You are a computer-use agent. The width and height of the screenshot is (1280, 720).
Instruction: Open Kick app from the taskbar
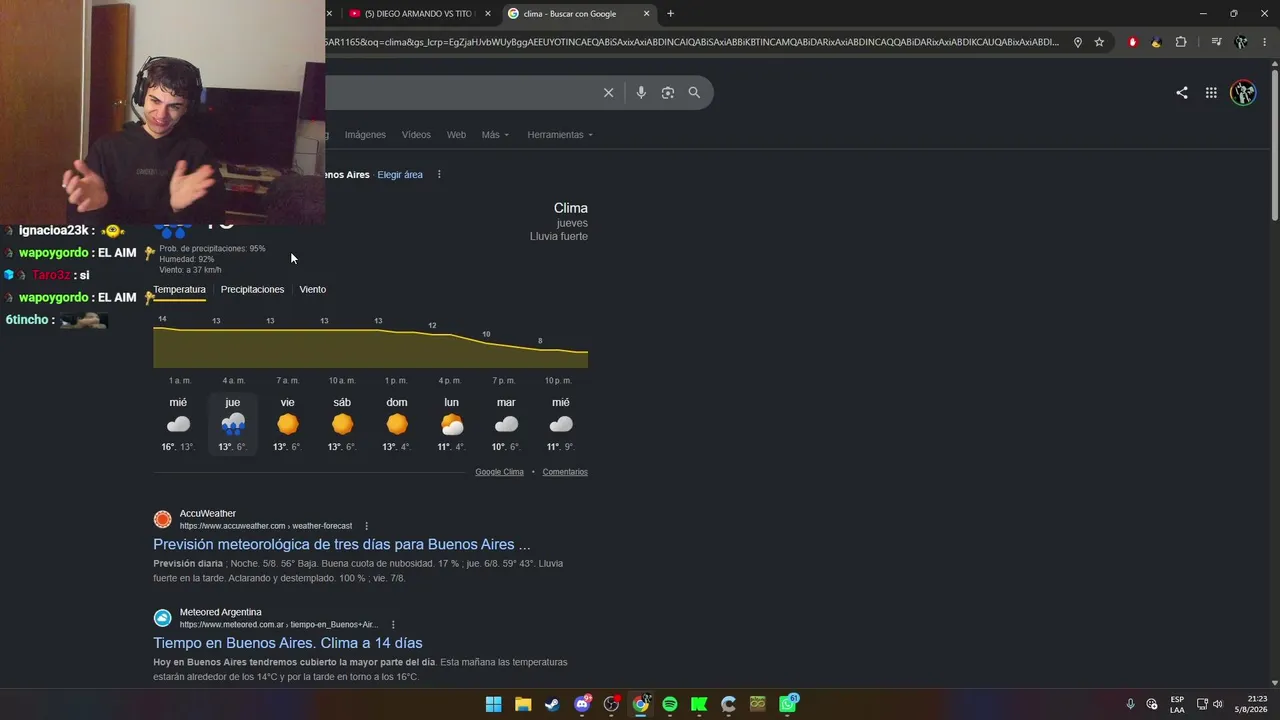[699, 704]
